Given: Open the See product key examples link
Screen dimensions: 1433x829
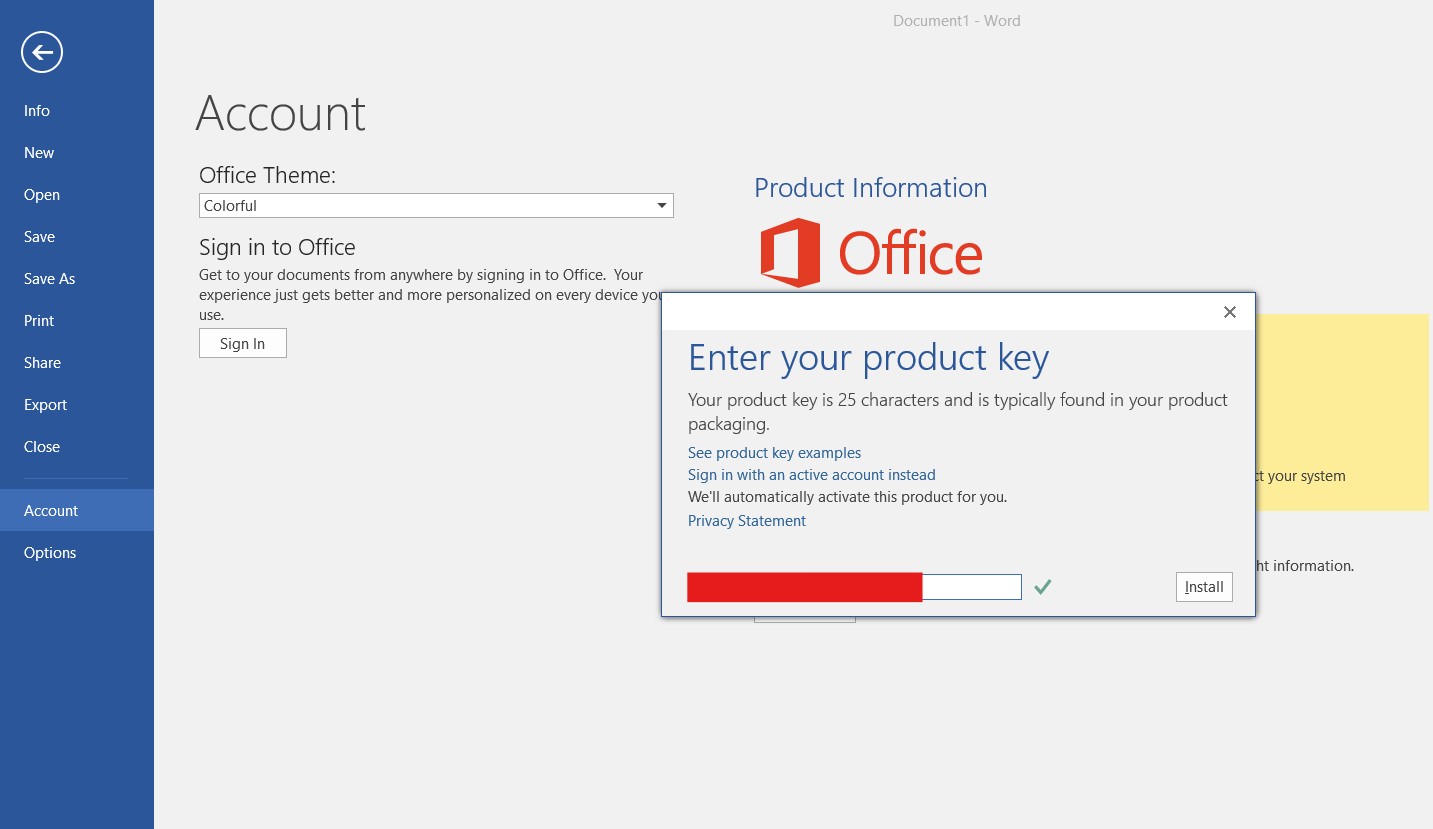Looking at the screenshot, I should coord(774,452).
